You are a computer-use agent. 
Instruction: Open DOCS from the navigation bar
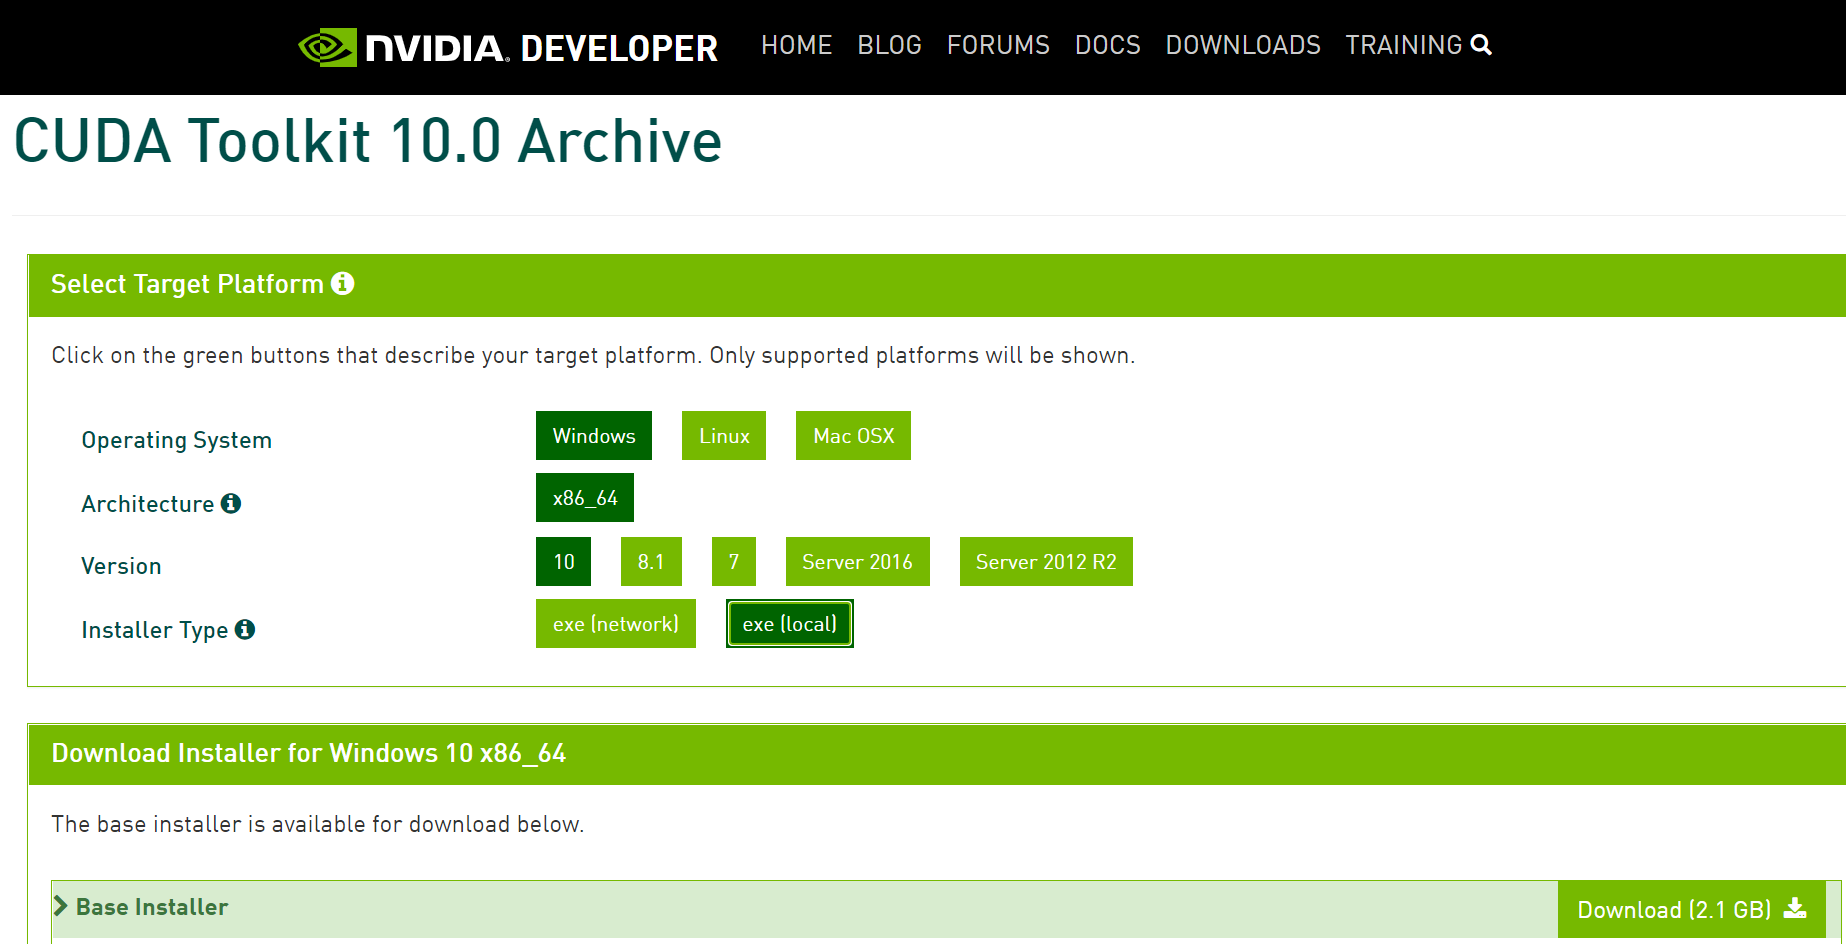(x=1107, y=45)
